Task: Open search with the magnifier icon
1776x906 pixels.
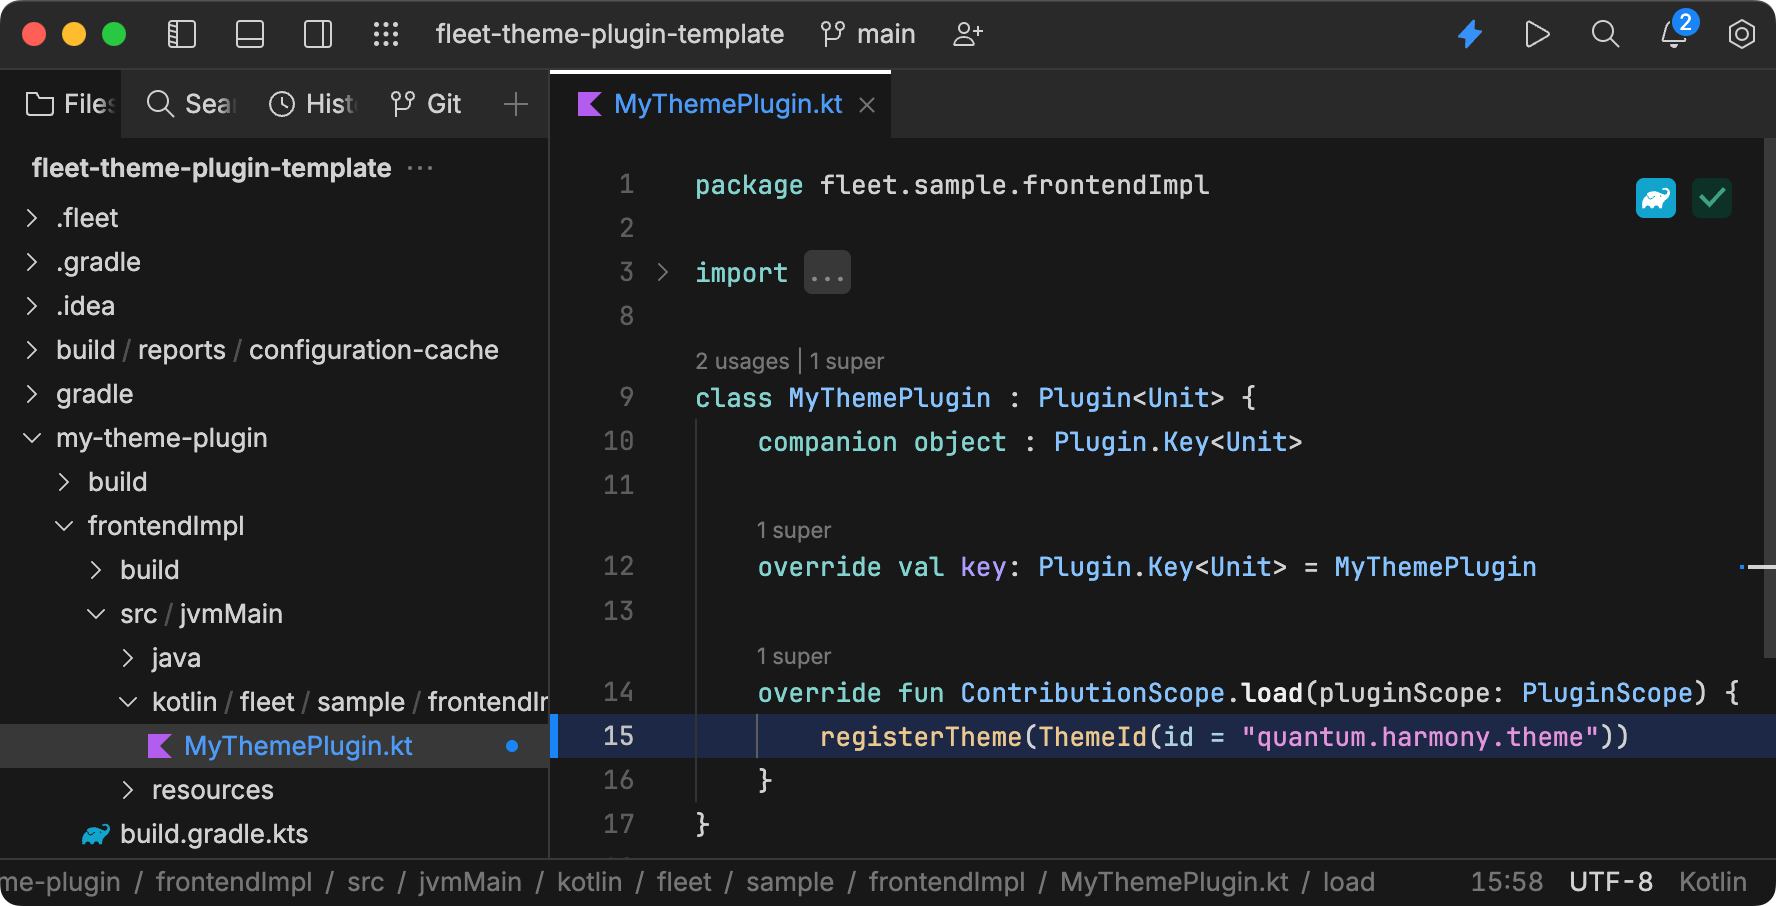Action: click(x=1604, y=33)
